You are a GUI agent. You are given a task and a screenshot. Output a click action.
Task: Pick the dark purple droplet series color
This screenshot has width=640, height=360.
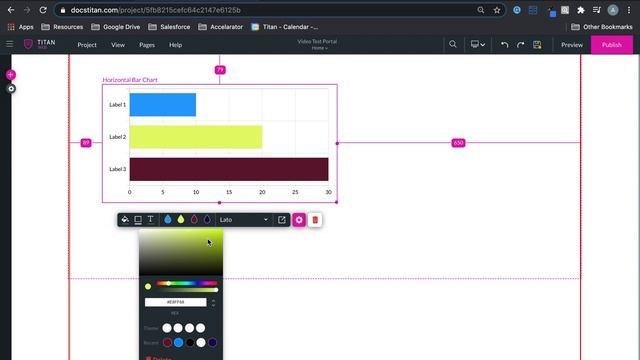[207, 220]
